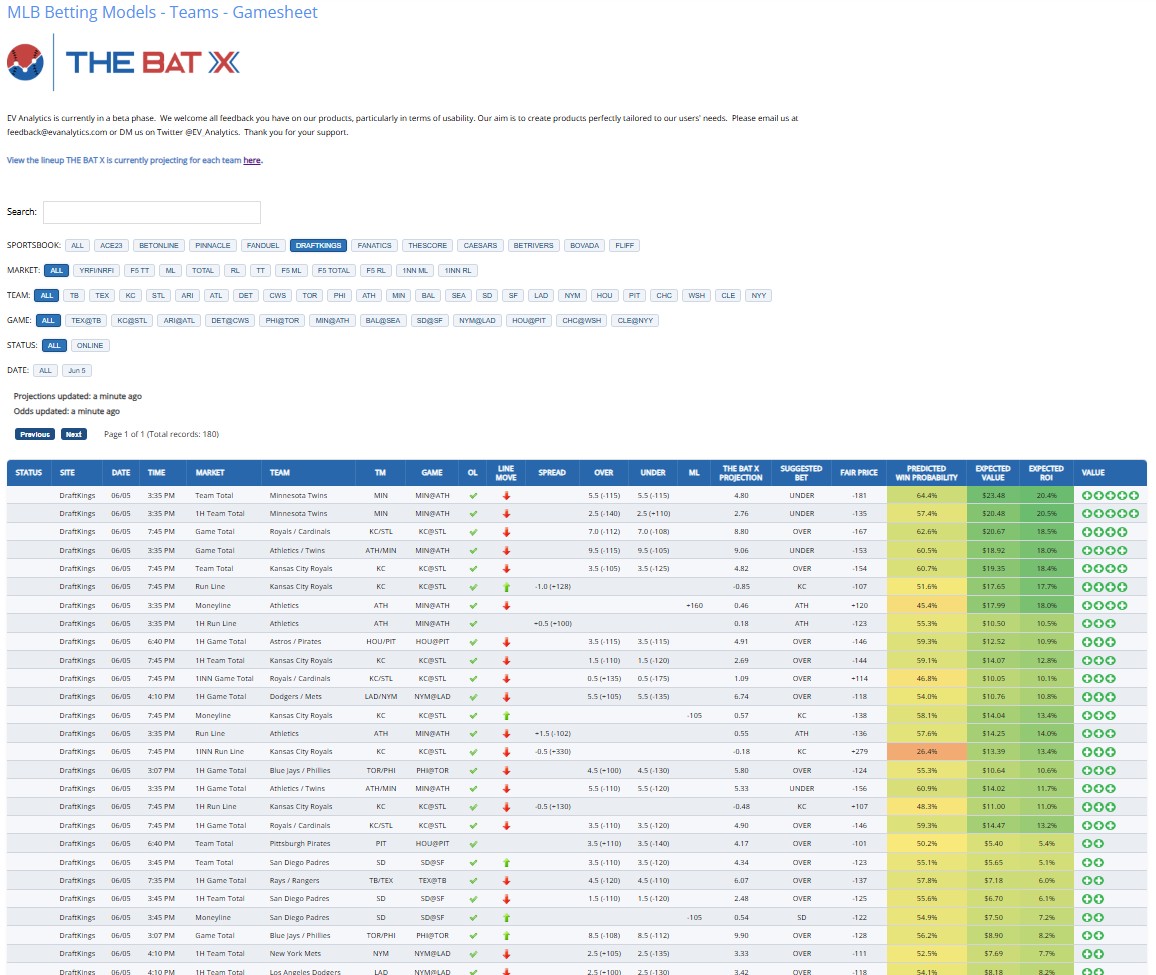Select the FANDUEL sportsbook filter
Image resolution: width=1156 pixels, height=975 pixels.
(263, 245)
